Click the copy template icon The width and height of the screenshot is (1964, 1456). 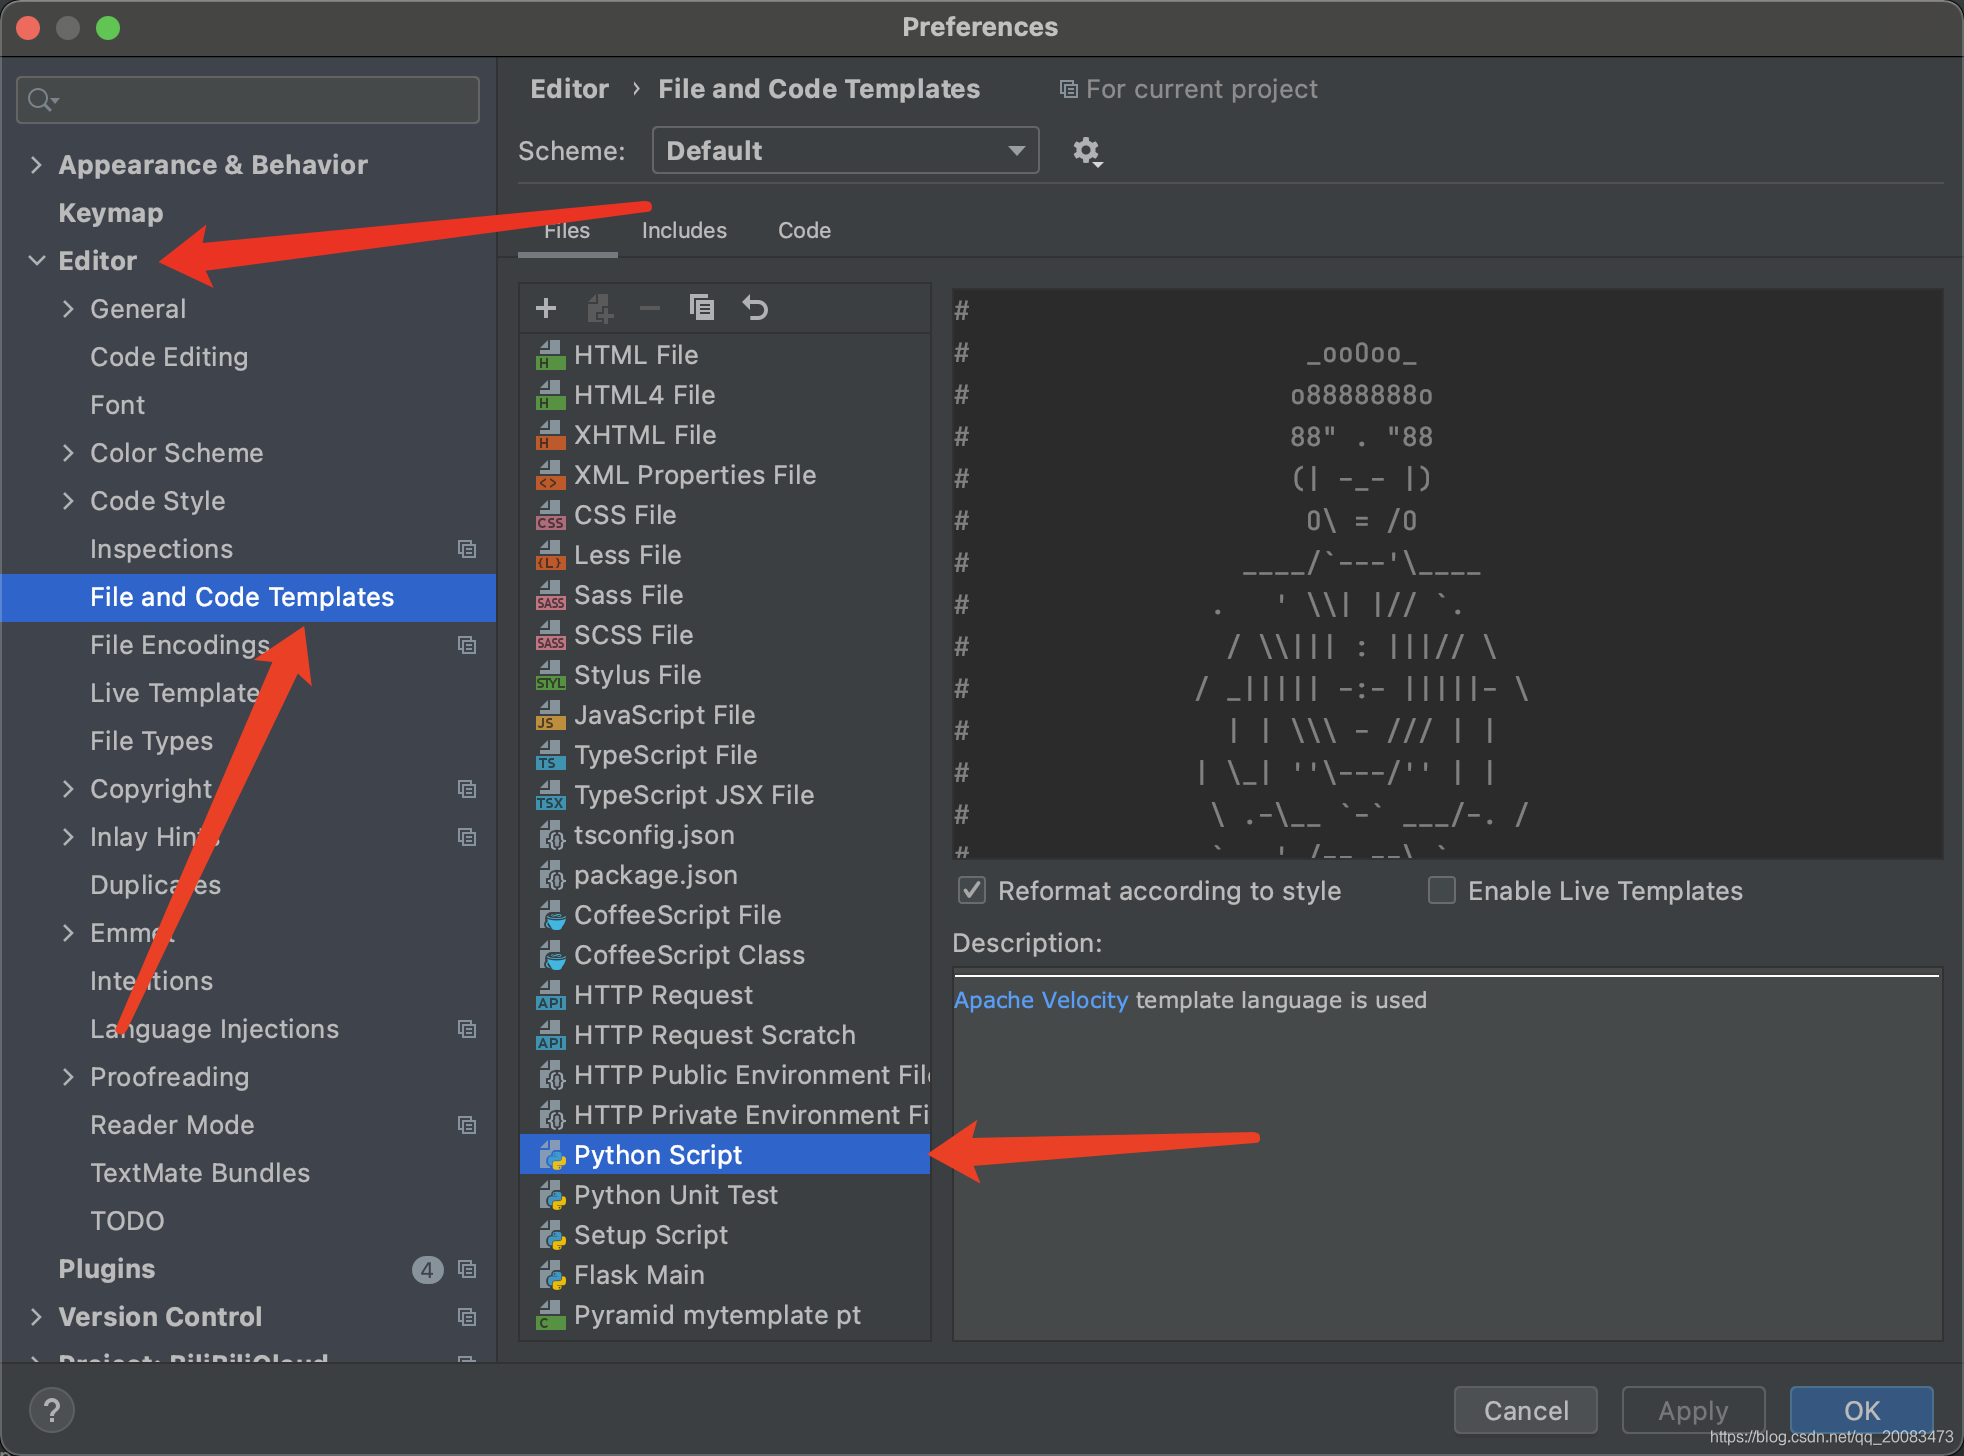click(702, 308)
